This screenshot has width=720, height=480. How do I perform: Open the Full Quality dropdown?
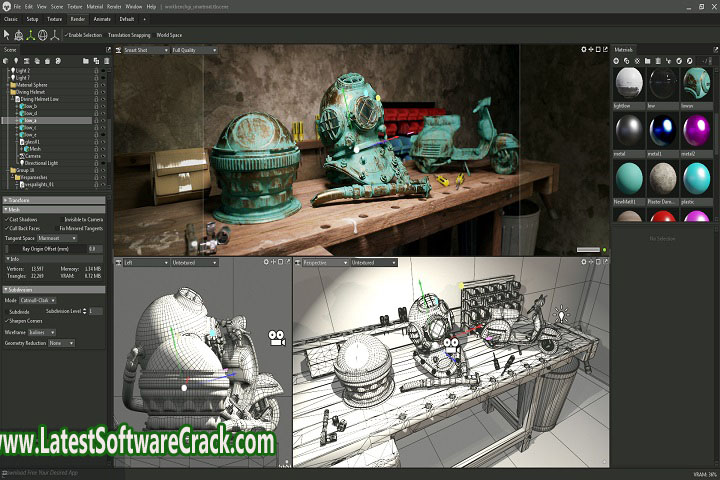(194, 49)
